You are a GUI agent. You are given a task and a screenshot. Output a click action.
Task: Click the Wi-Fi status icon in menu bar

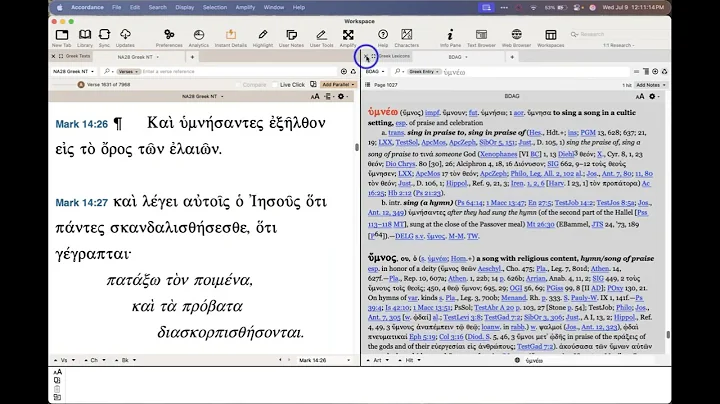point(533,7)
